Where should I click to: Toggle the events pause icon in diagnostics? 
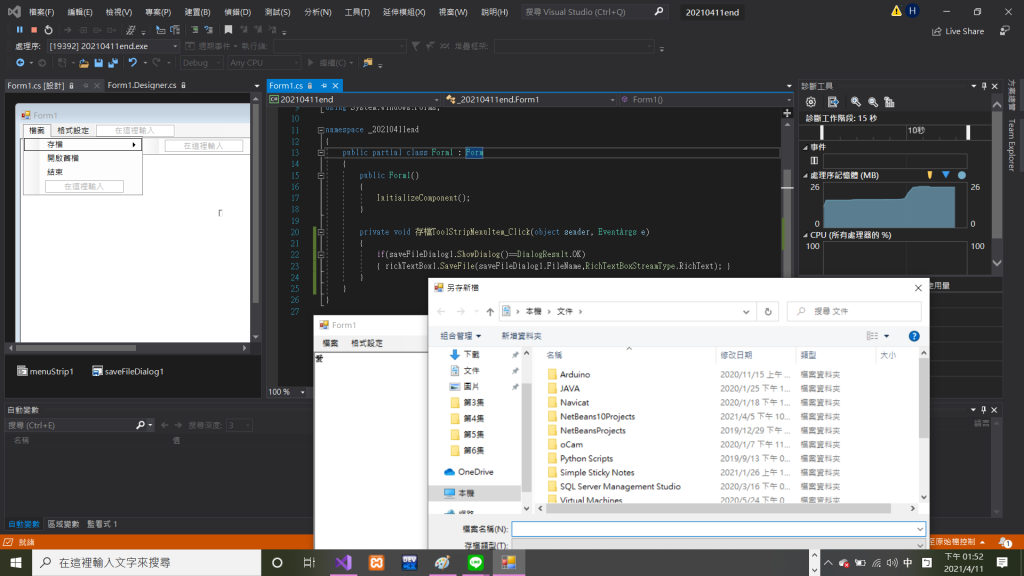click(814, 161)
